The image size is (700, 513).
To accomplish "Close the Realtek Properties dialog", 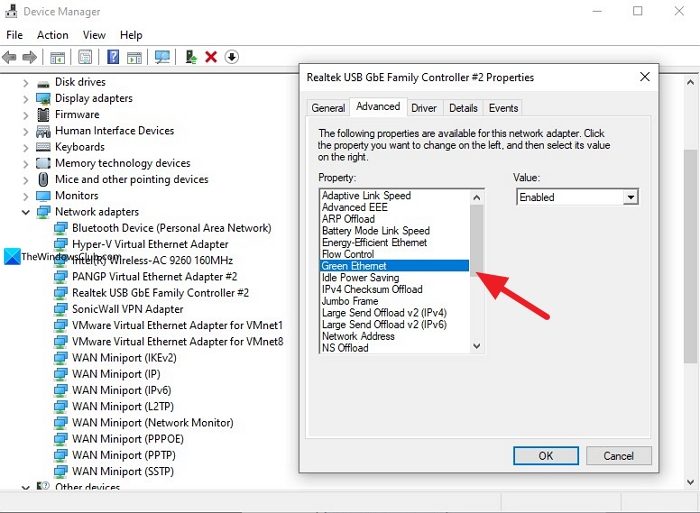I will 644,77.
